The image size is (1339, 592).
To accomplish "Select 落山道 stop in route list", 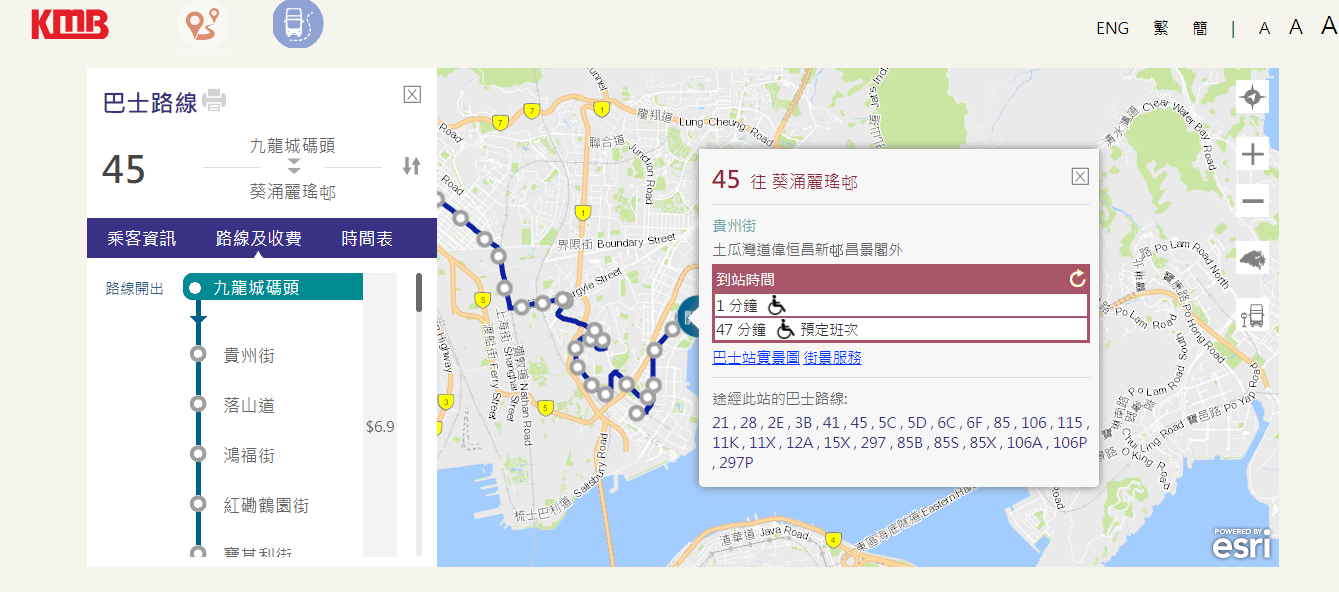I will (x=249, y=405).
